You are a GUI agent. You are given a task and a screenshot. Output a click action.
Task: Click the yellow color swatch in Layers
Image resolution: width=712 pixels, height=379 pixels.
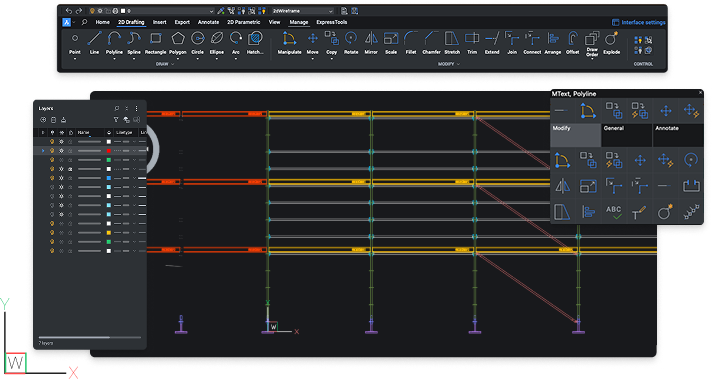(109, 232)
